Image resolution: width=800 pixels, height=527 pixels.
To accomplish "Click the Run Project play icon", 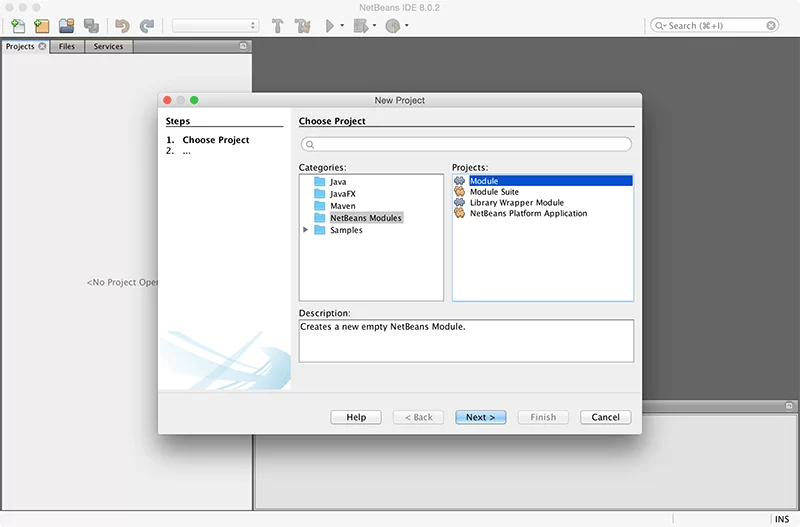I will point(330,26).
